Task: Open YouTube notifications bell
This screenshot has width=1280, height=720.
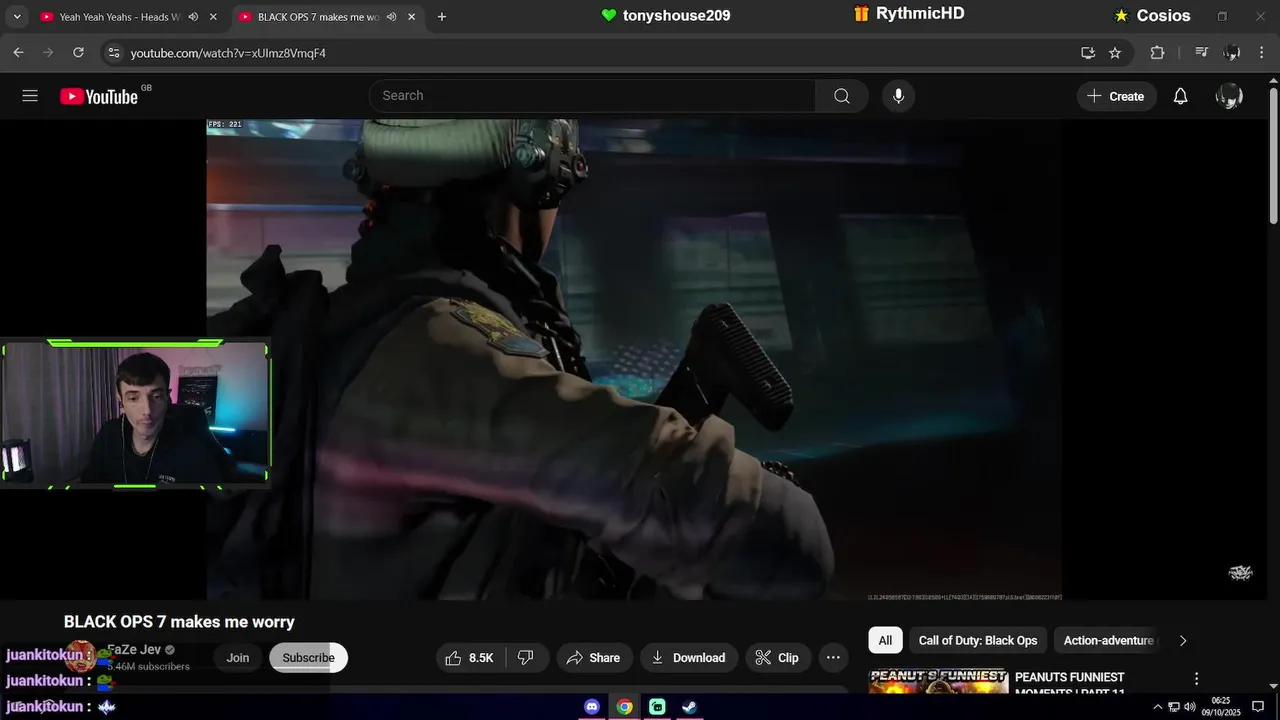Action: 1181,96
